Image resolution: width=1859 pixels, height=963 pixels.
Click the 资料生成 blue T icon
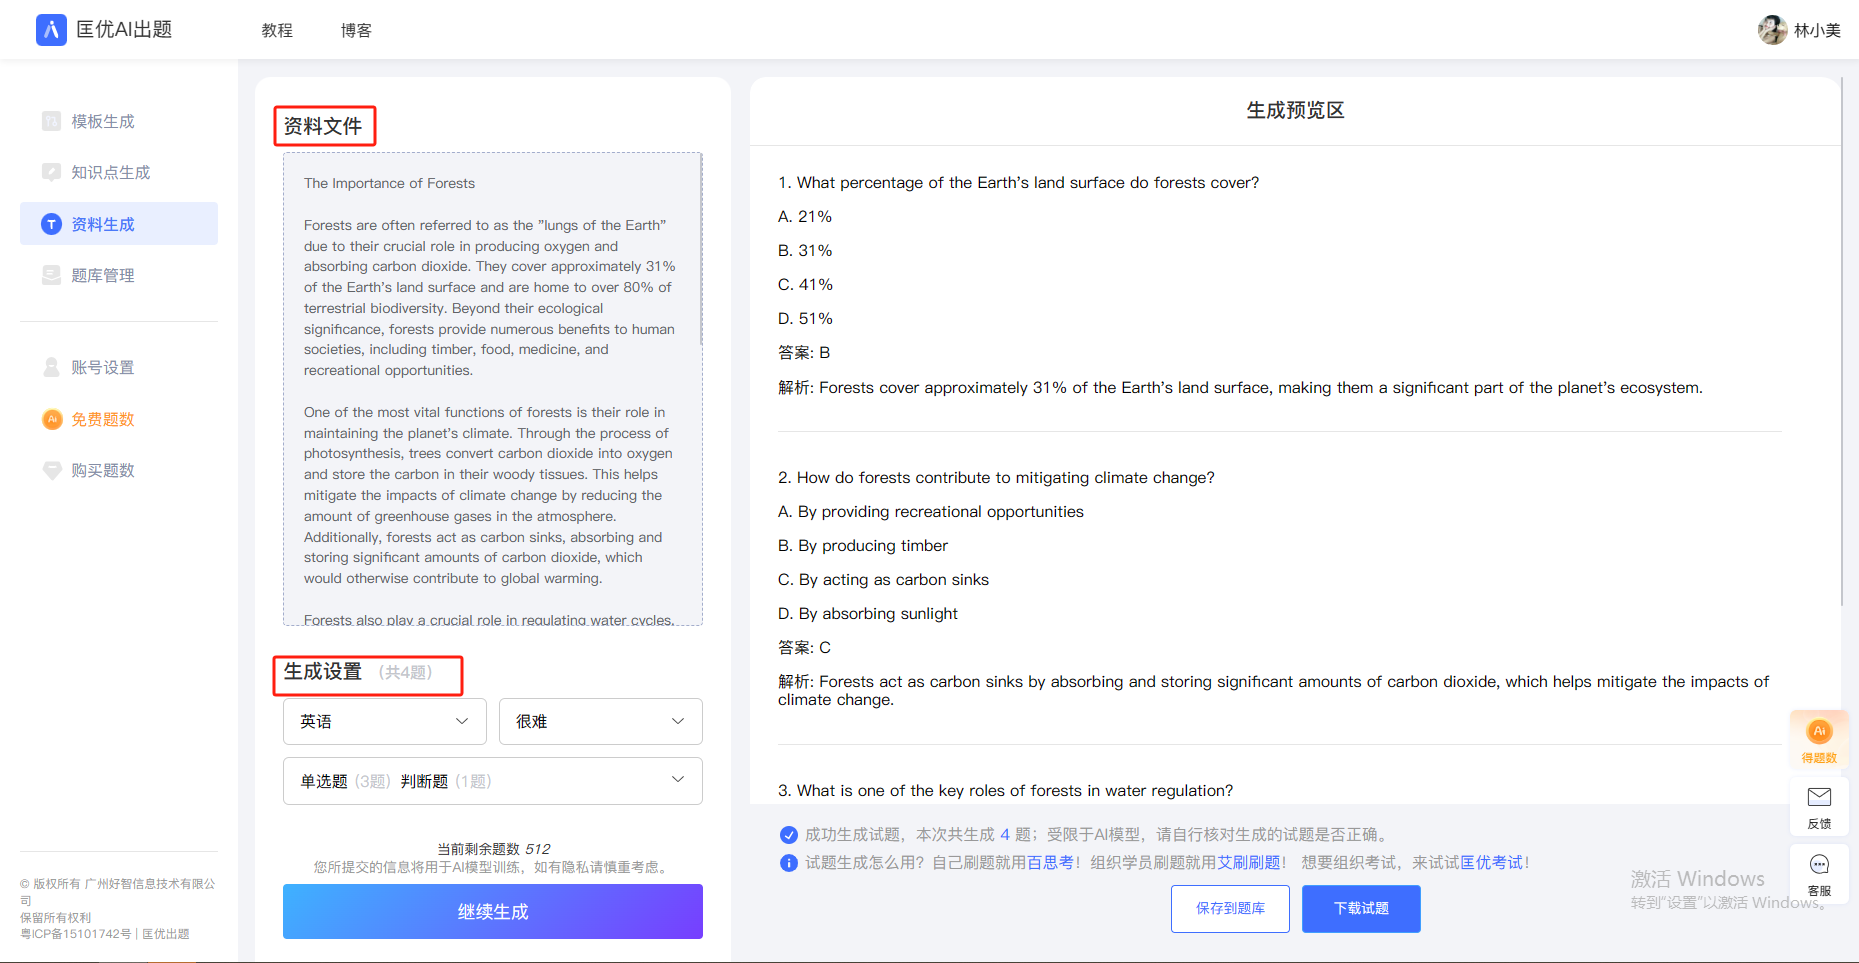(x=52, y=224)
